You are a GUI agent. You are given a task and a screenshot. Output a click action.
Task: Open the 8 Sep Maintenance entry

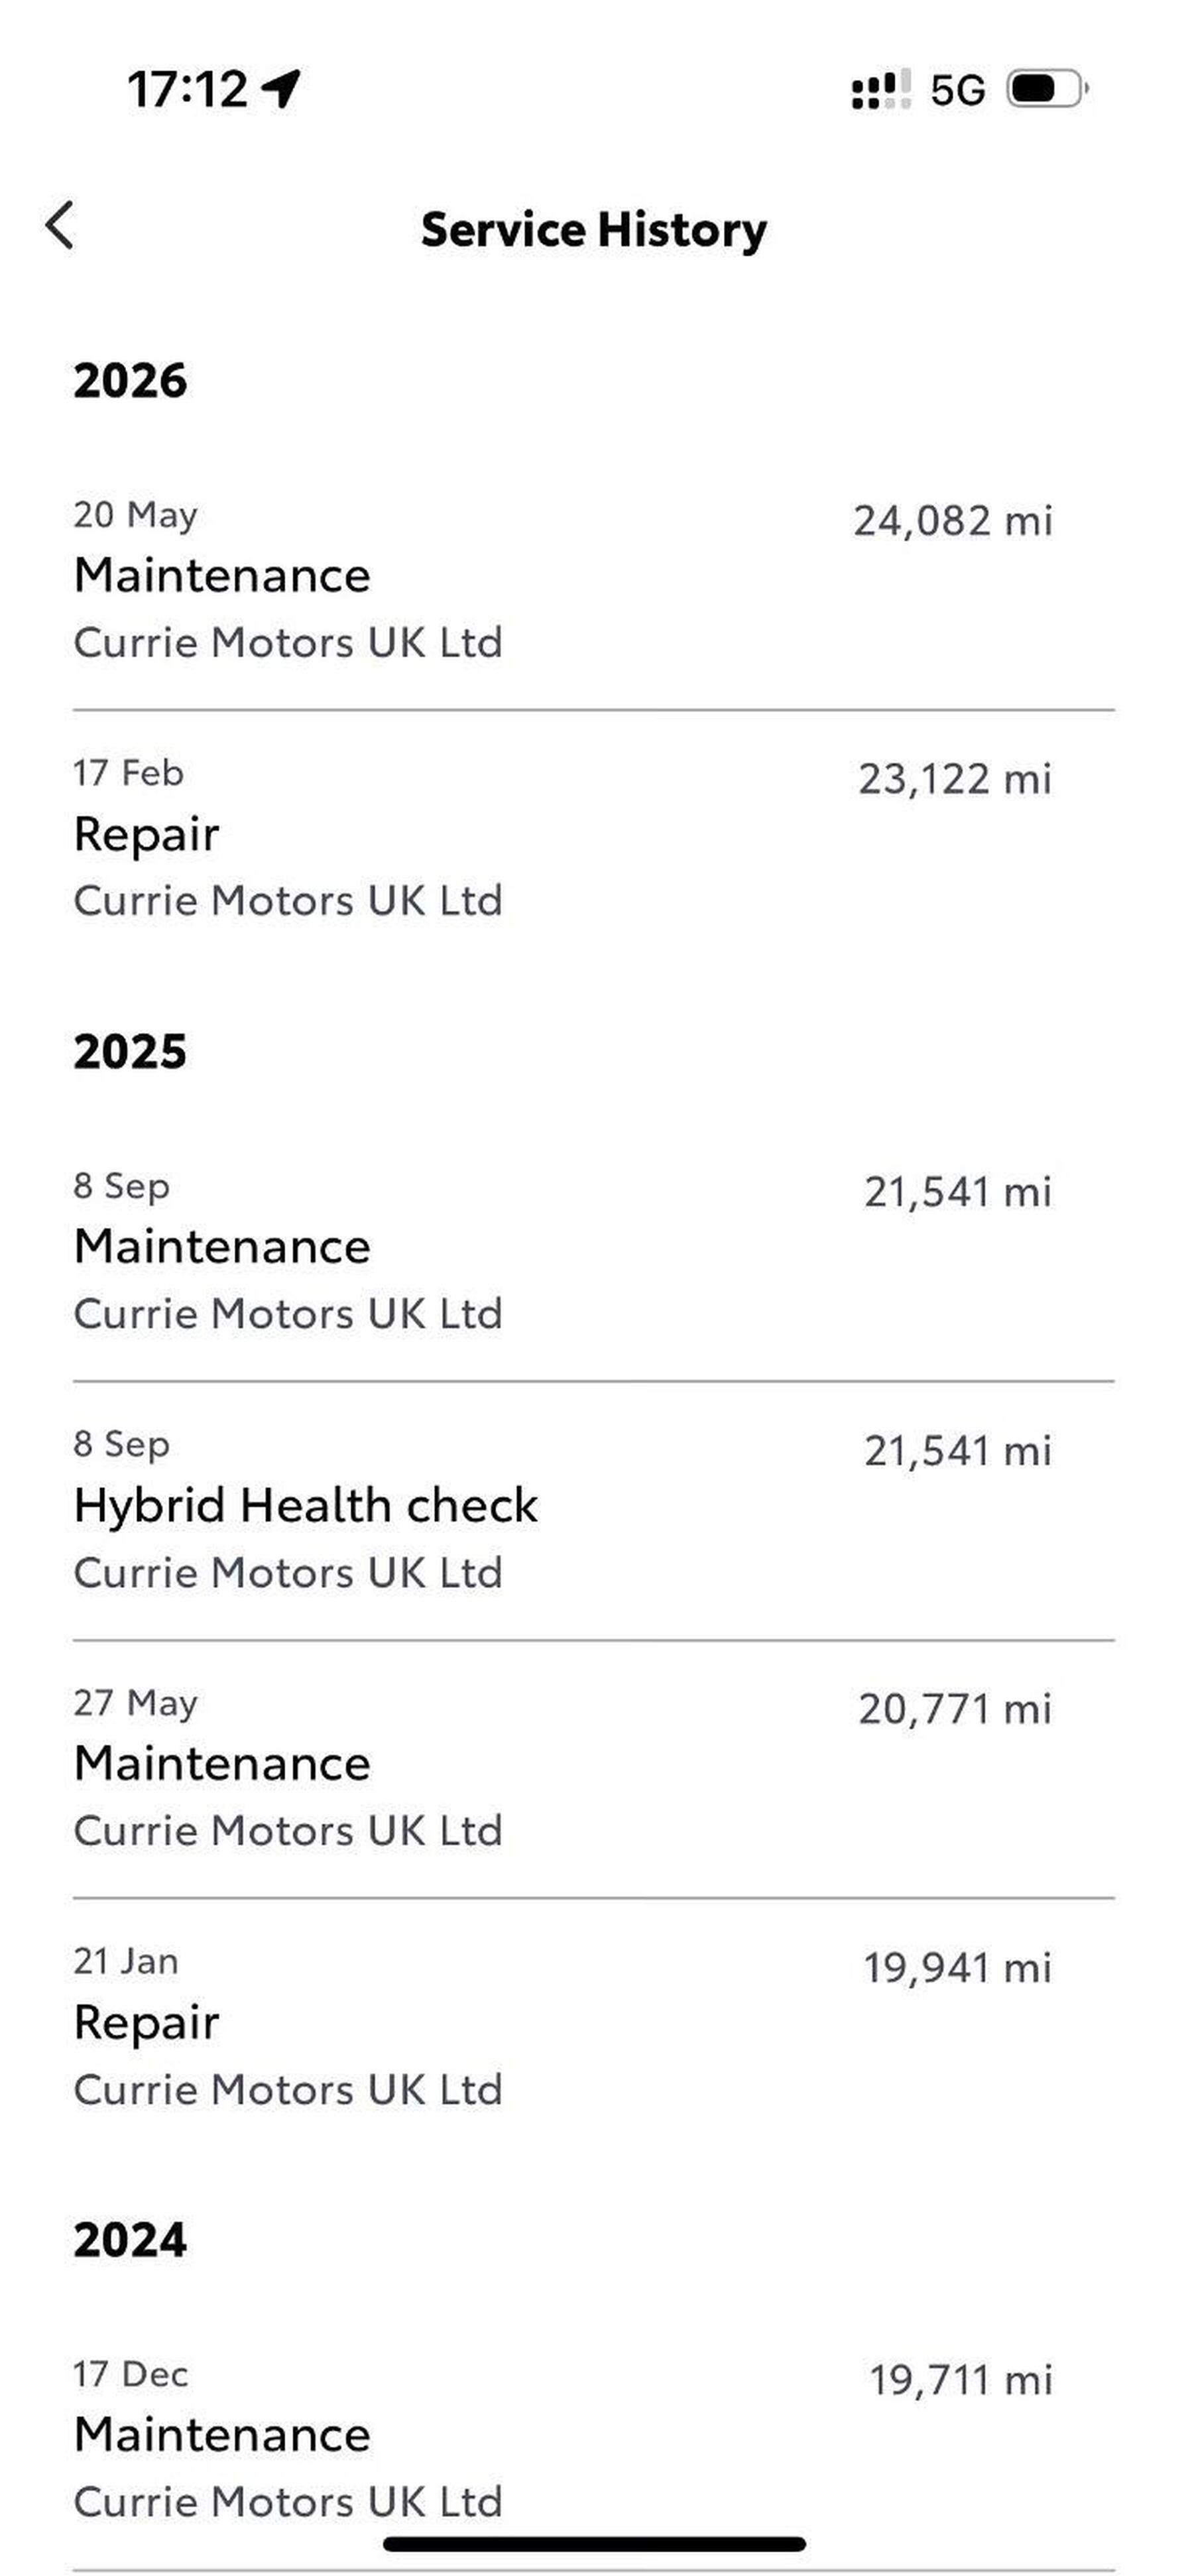(x=594, y=1251)
